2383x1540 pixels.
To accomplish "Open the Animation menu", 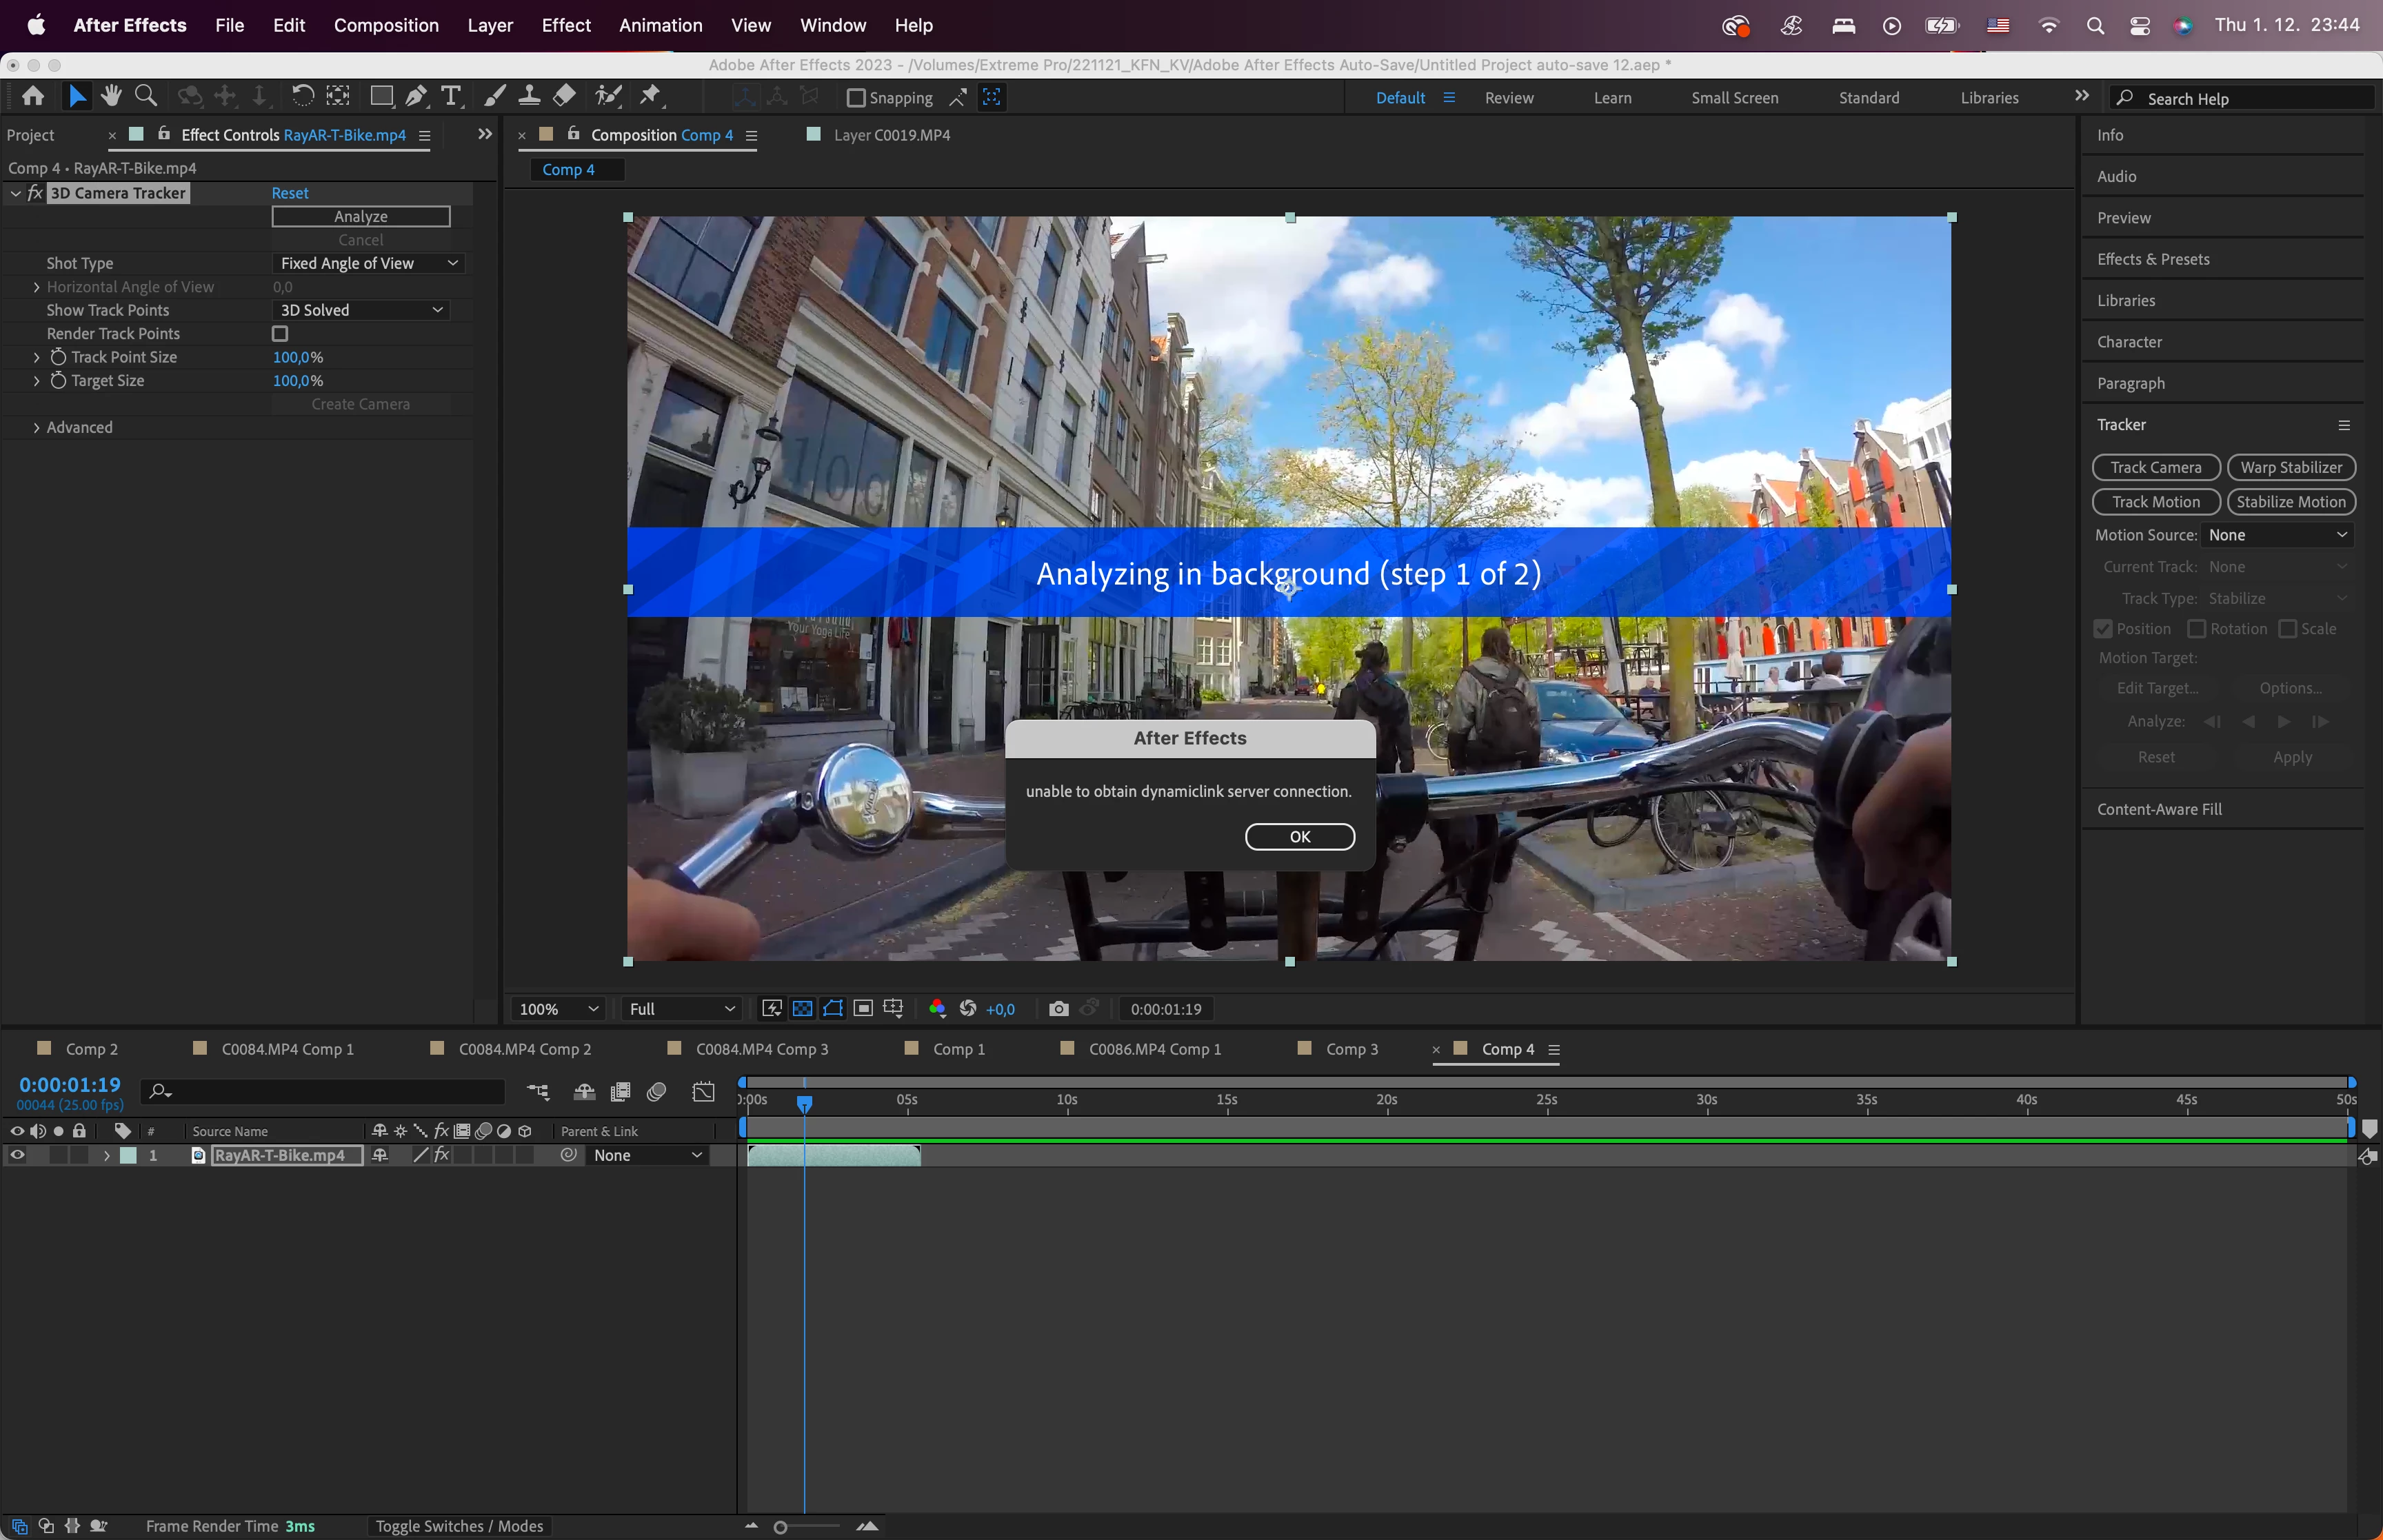I will pyautogui.click(x=660, y=25).
